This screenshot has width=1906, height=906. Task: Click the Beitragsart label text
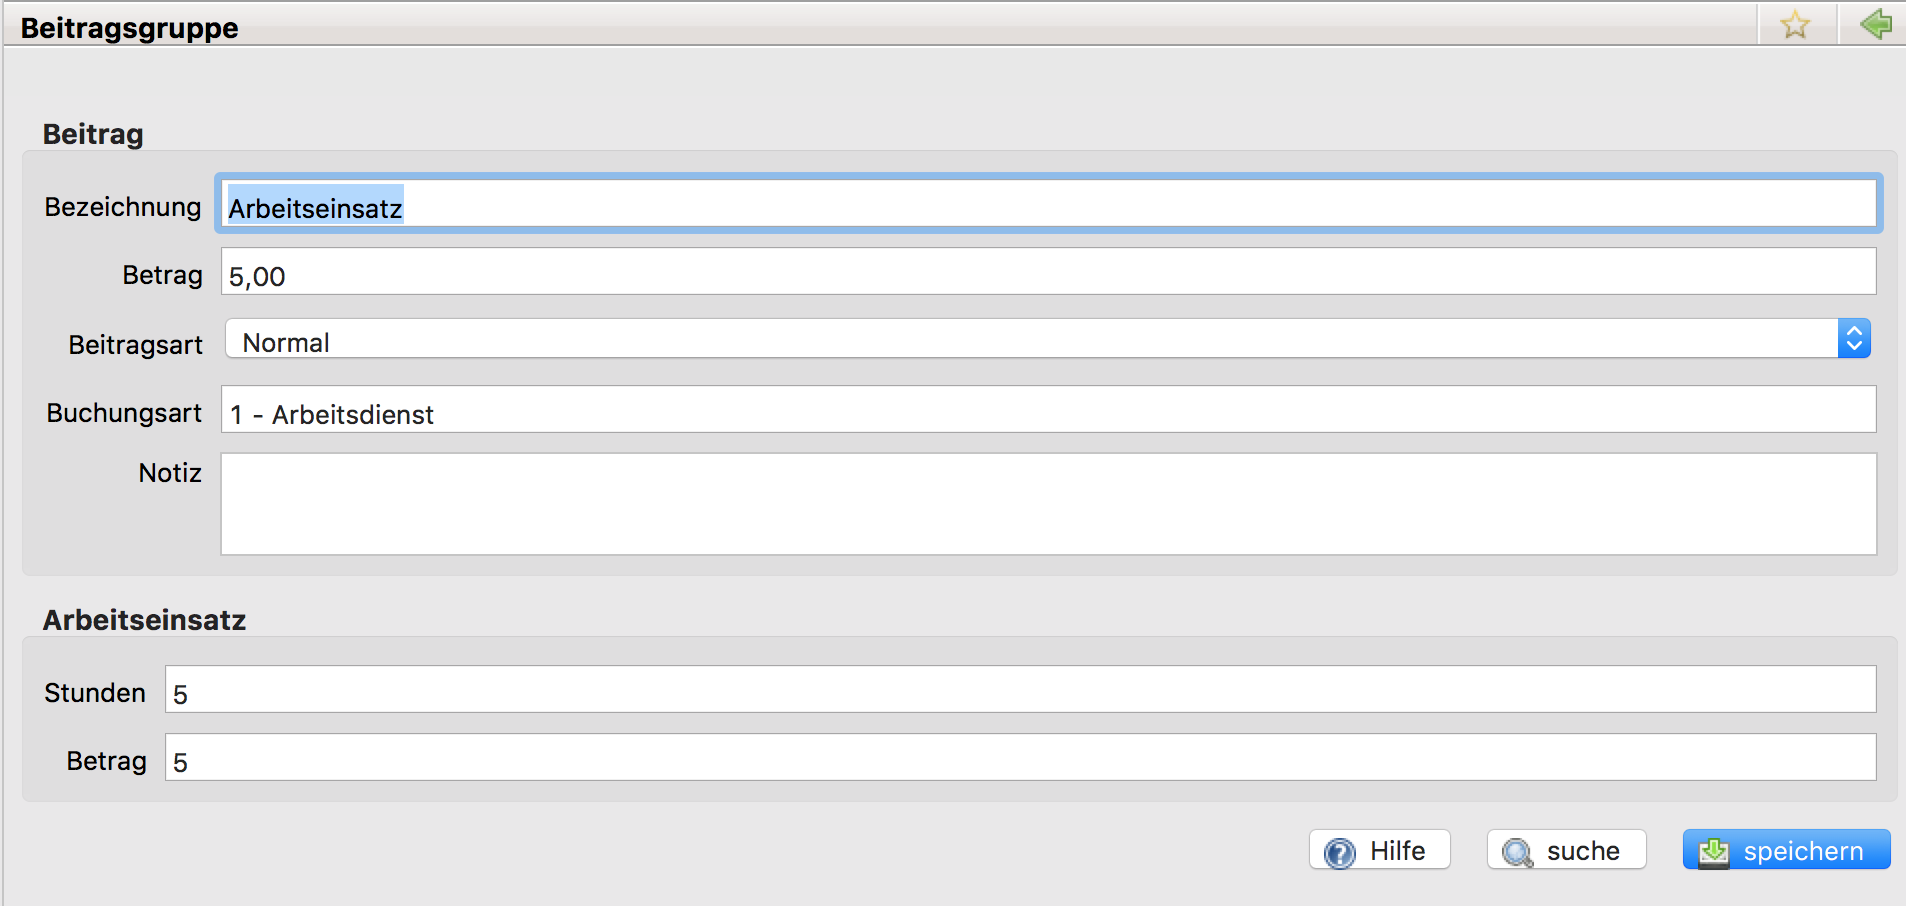(136, 345)
